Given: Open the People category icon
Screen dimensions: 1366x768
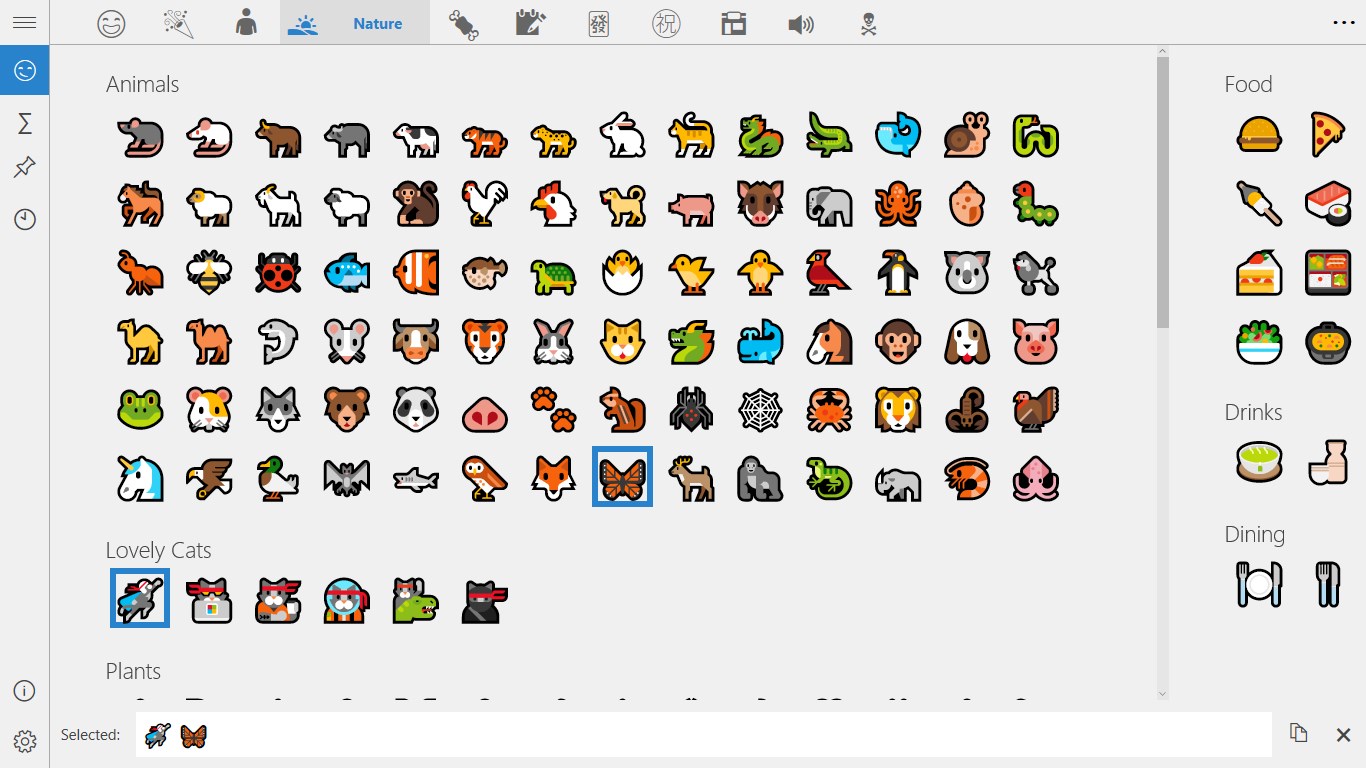Looking at the screenshot, I should (245, 22).
